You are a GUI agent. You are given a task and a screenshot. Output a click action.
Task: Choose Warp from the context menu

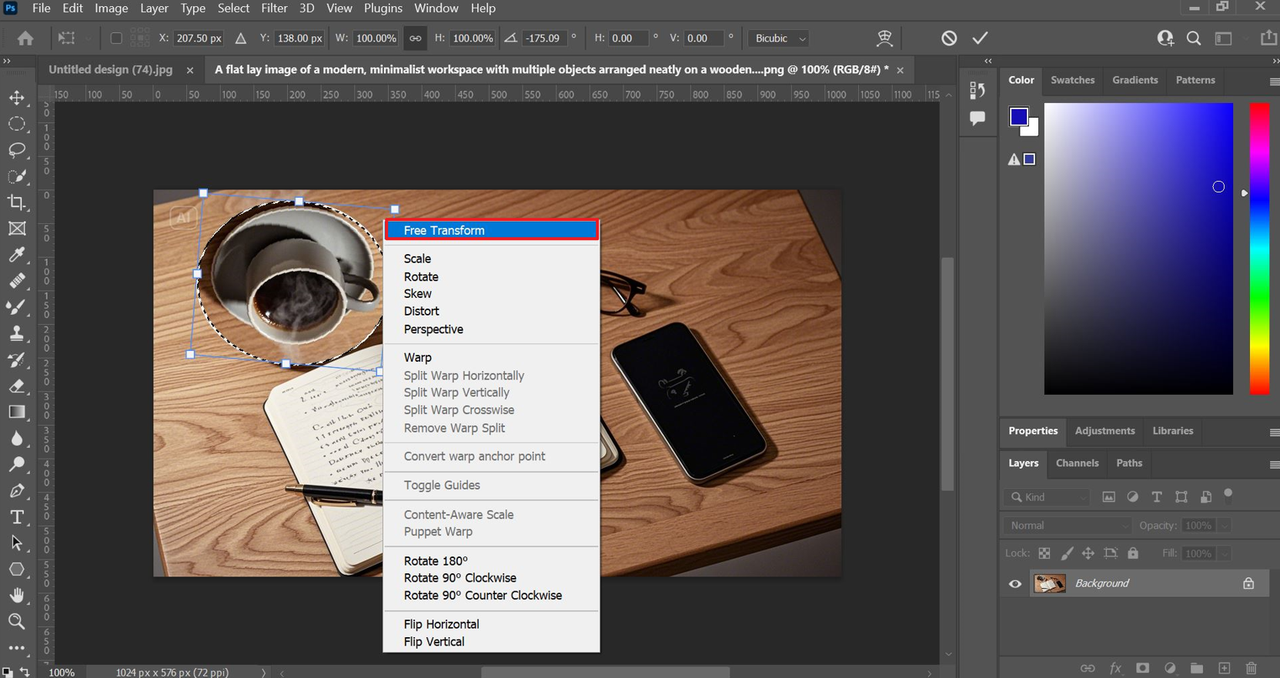418,357
